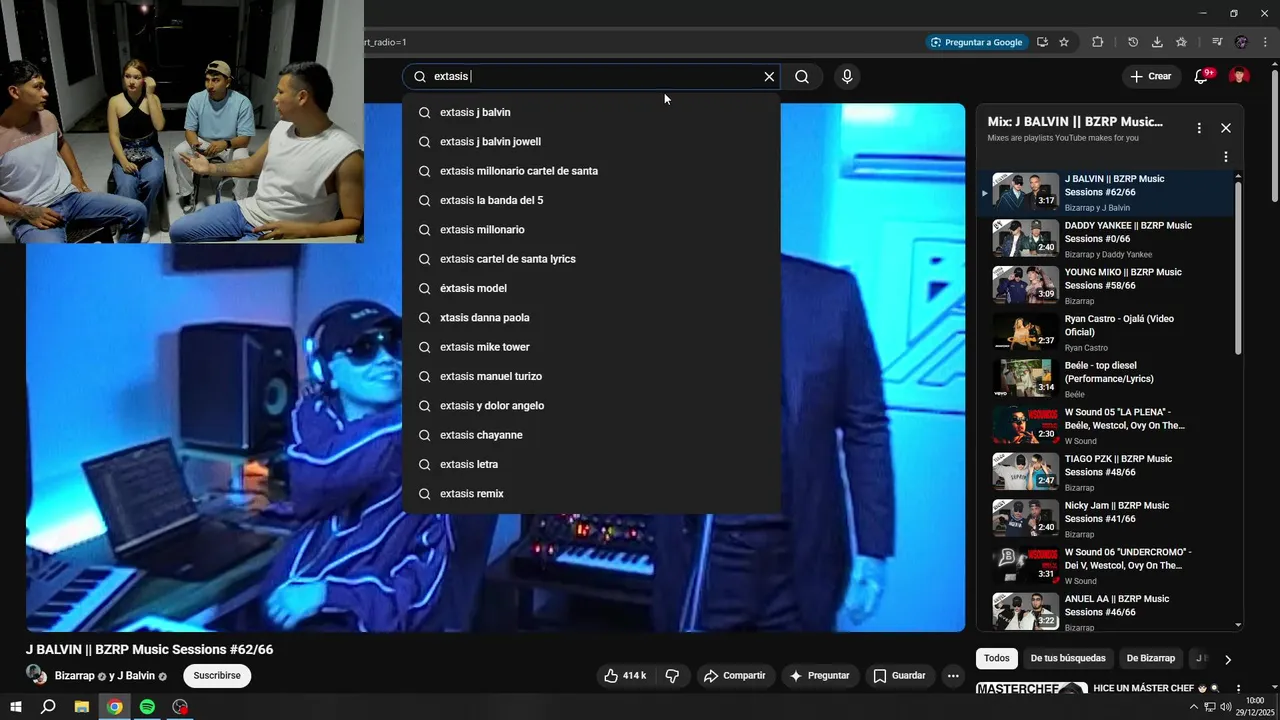Open the more actions ellipsis beside Guardar
The height and width of the screenshot is (720, 1280).
pyautogui.click(x=953, y=676)
